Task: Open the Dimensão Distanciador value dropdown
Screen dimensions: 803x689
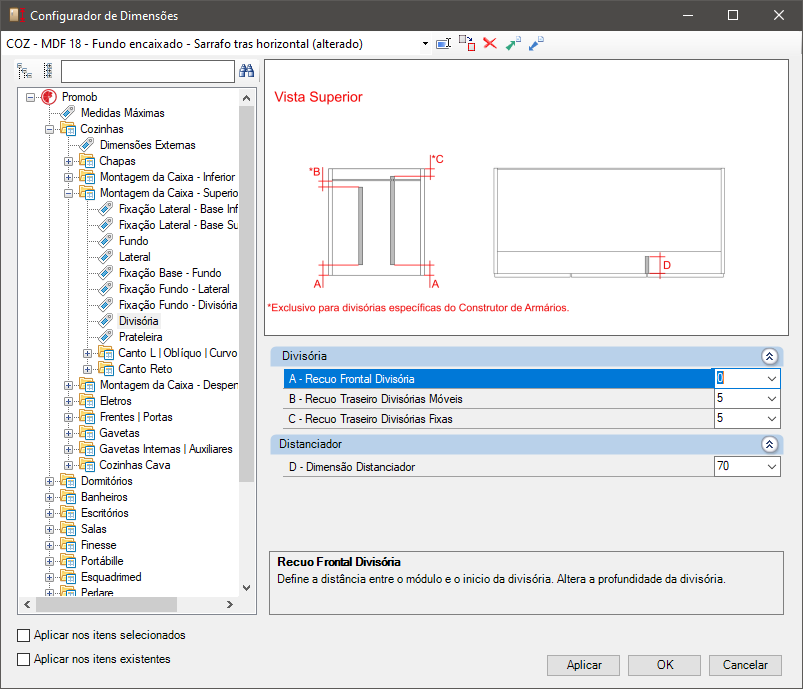Action: pos(772,467)
